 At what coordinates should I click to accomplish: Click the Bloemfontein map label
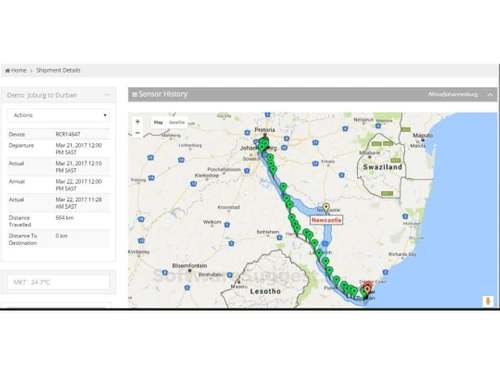(x=190, y=266)
